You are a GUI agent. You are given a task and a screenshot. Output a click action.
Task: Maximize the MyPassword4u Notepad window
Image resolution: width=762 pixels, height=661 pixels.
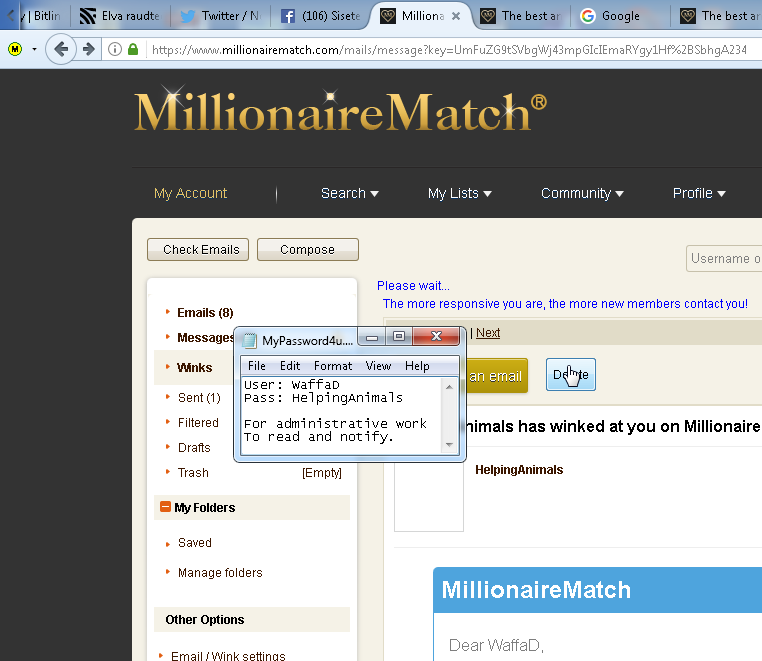pos(399,336)
